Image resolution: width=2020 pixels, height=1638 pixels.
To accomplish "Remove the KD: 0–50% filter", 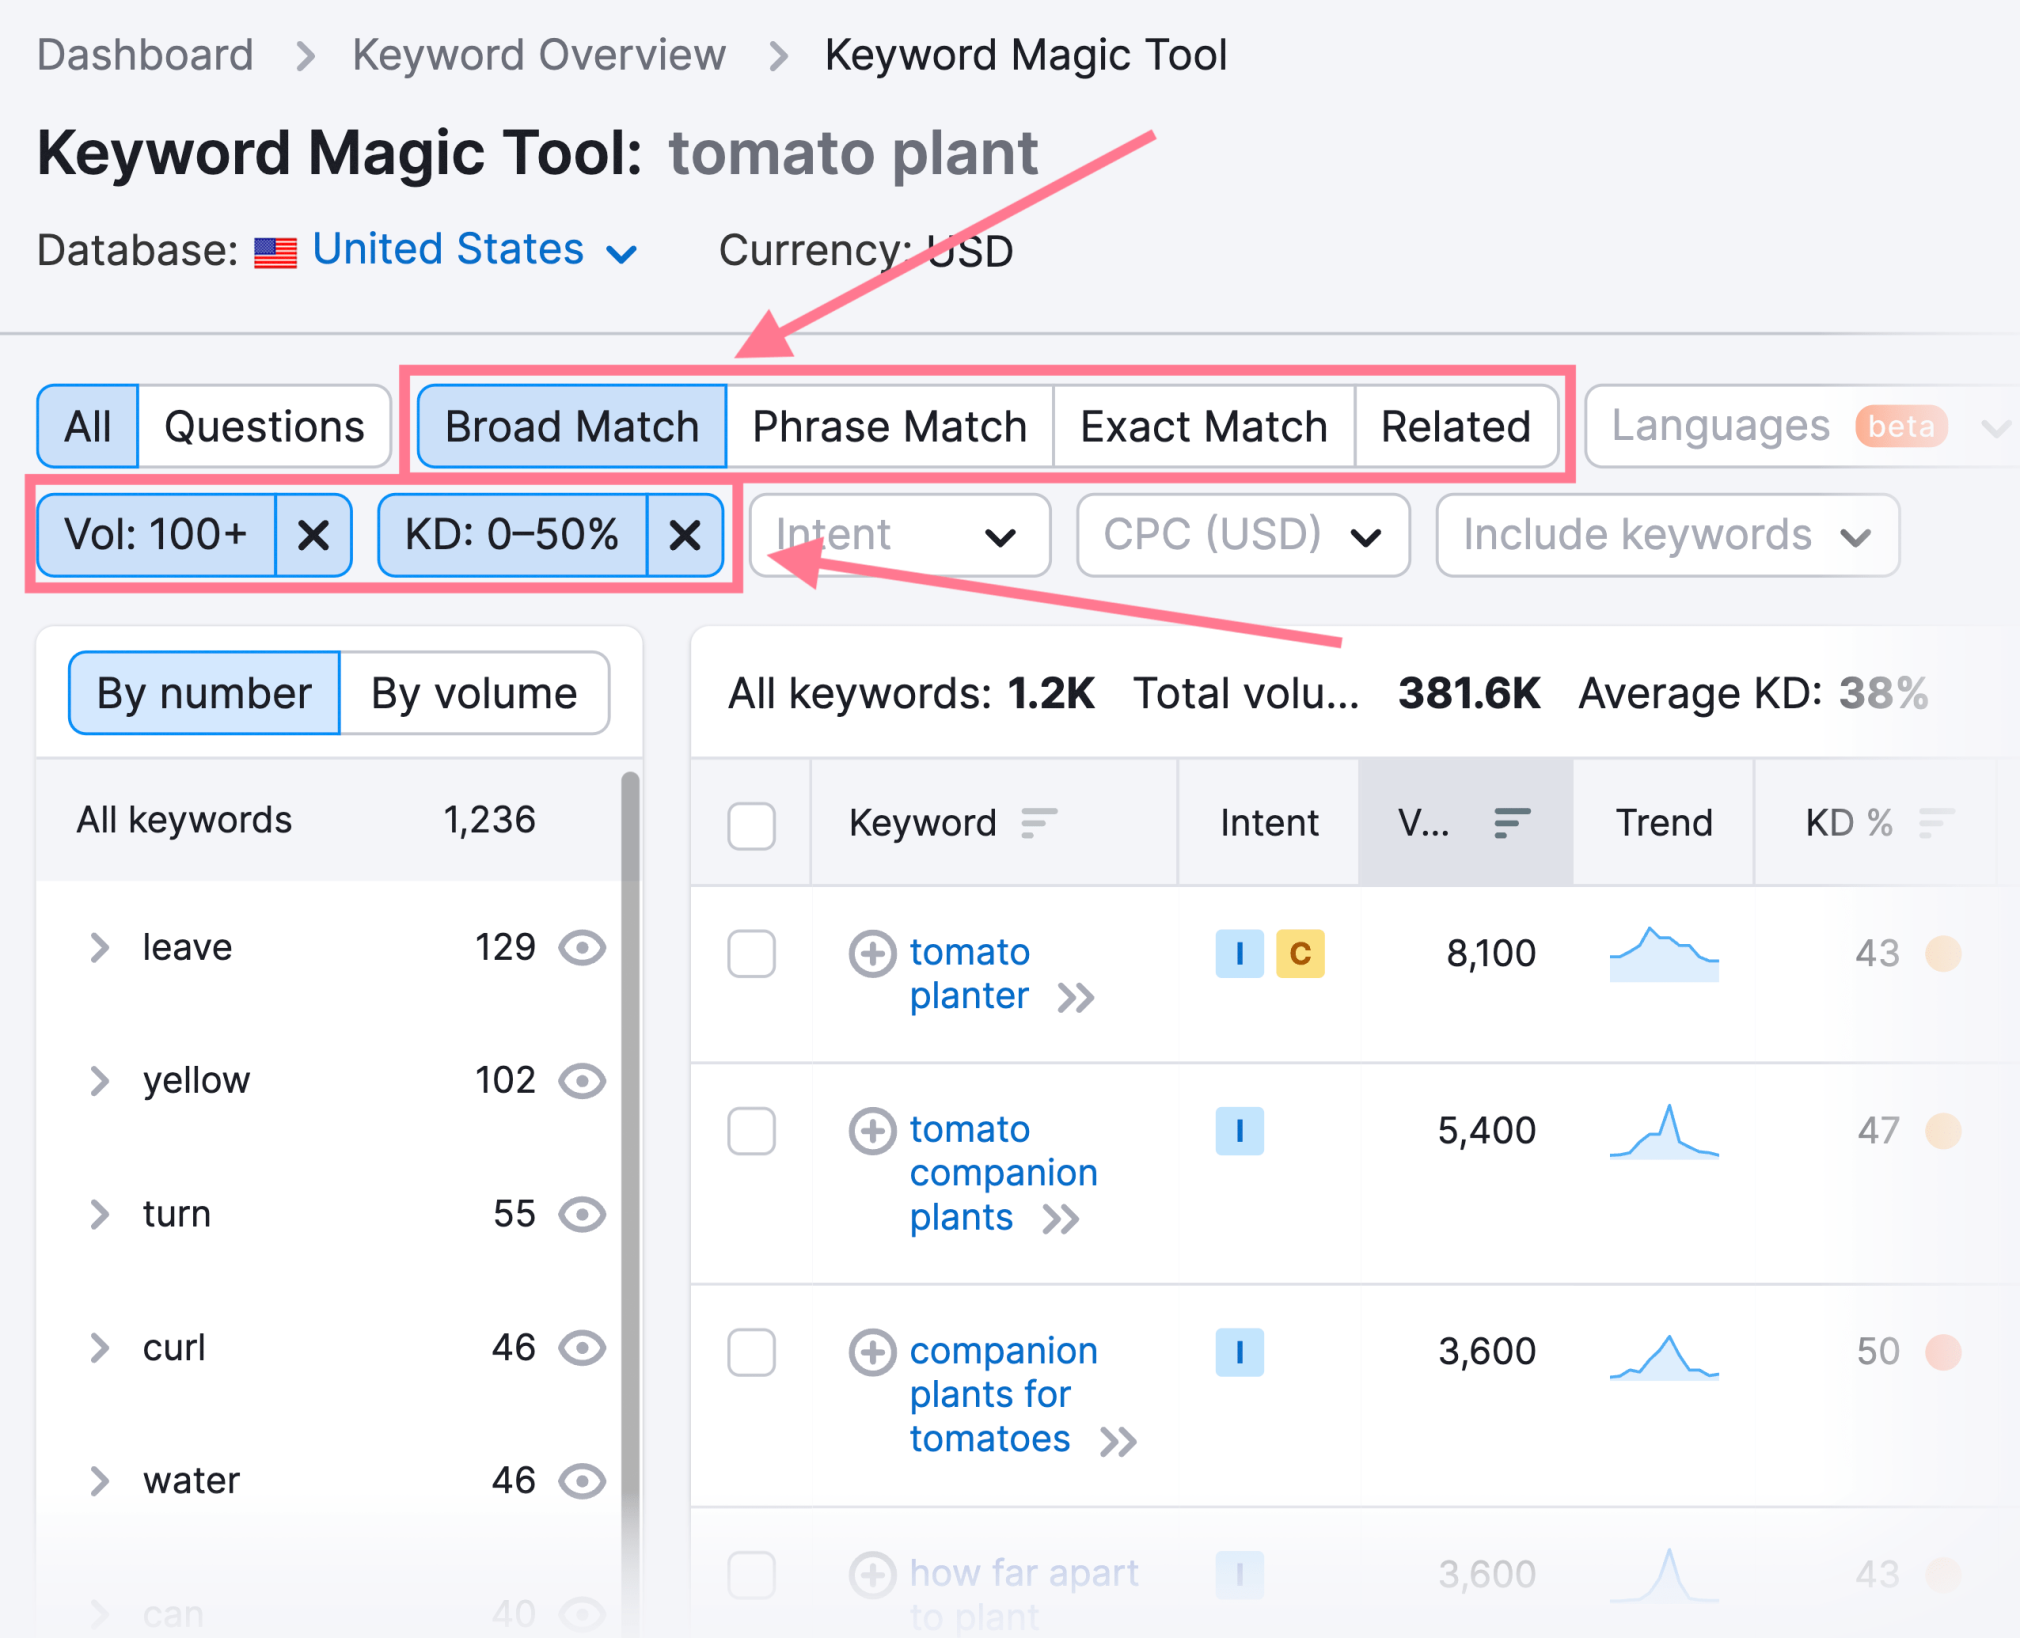I will (685, 535).
